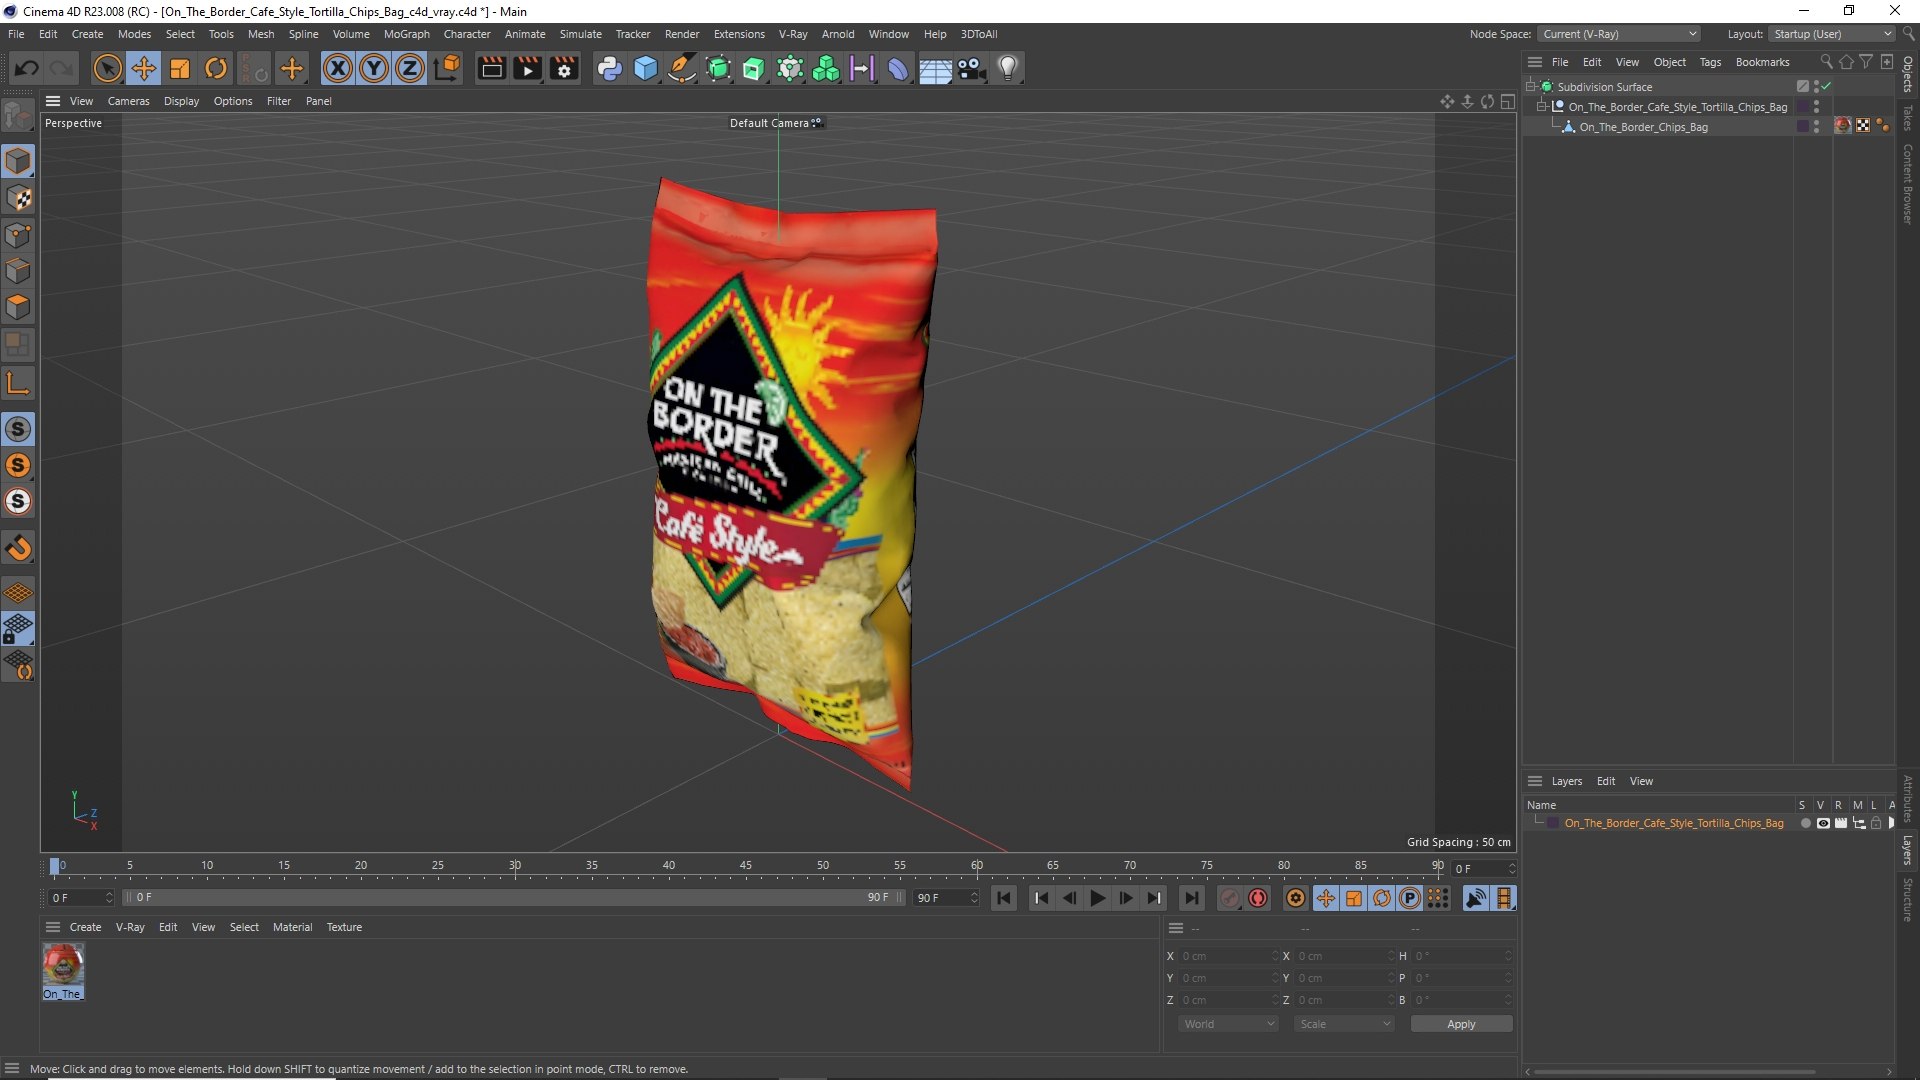
Task: Add a Cube primitive object
Action: [x=646, y=68]
